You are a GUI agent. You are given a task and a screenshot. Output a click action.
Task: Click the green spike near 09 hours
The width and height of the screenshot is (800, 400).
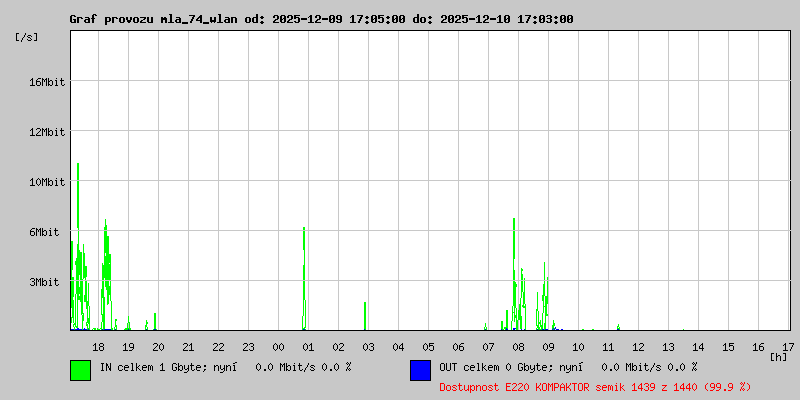pos(545,296)
